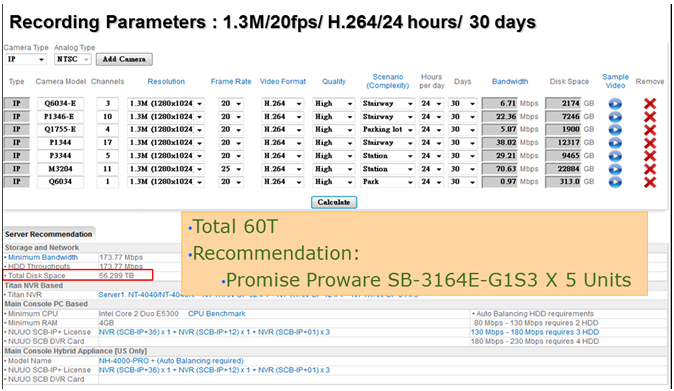Open scenario dropdown for M3204 Station row
The height and width of the screenshot is (391, 674).
click(x=388, y=169)
